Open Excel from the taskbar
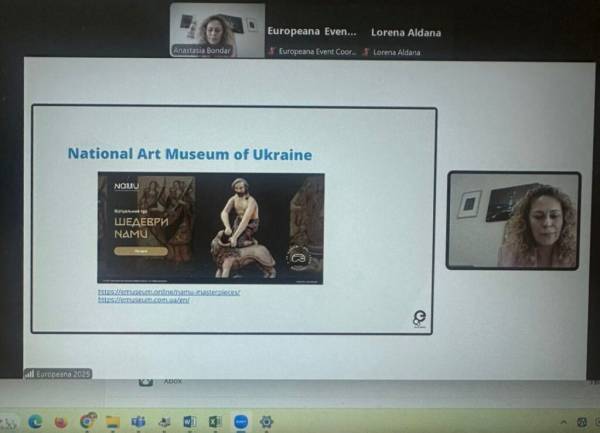This screenshot has height=433, width=600. (215, 422)
